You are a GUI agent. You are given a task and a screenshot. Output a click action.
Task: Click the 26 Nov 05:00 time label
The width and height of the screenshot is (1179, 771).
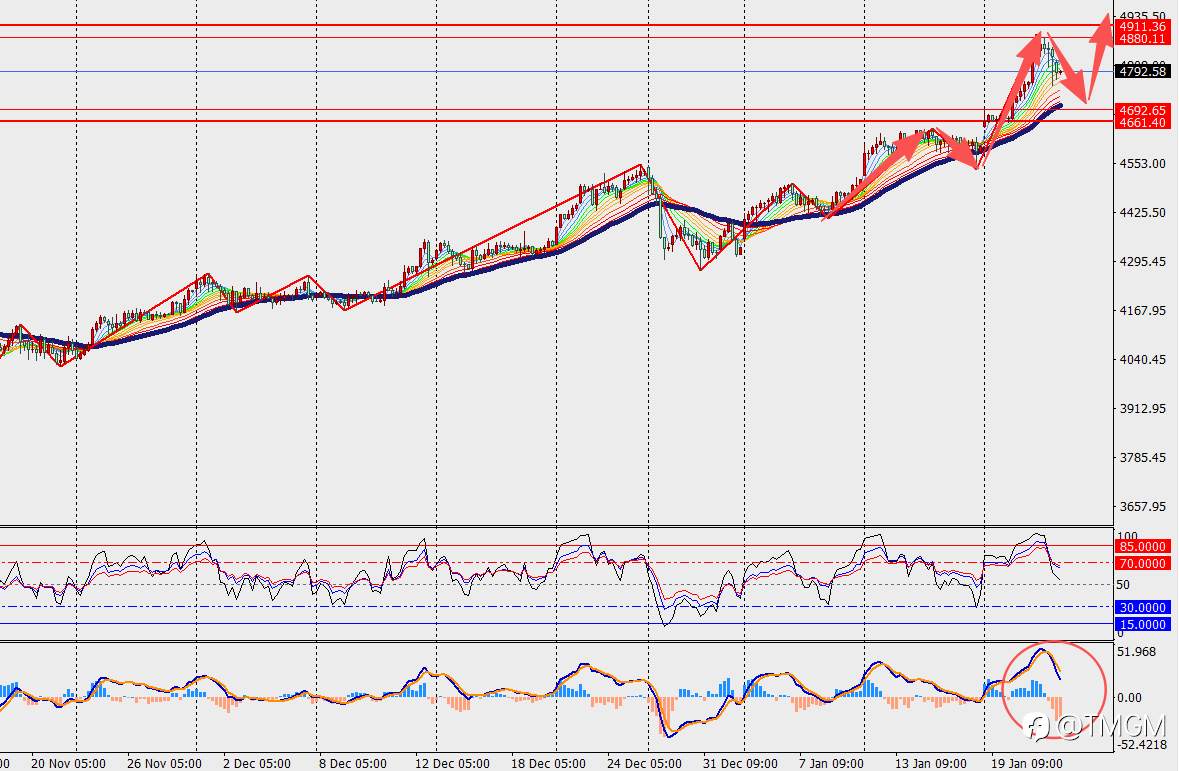point(165,763)
